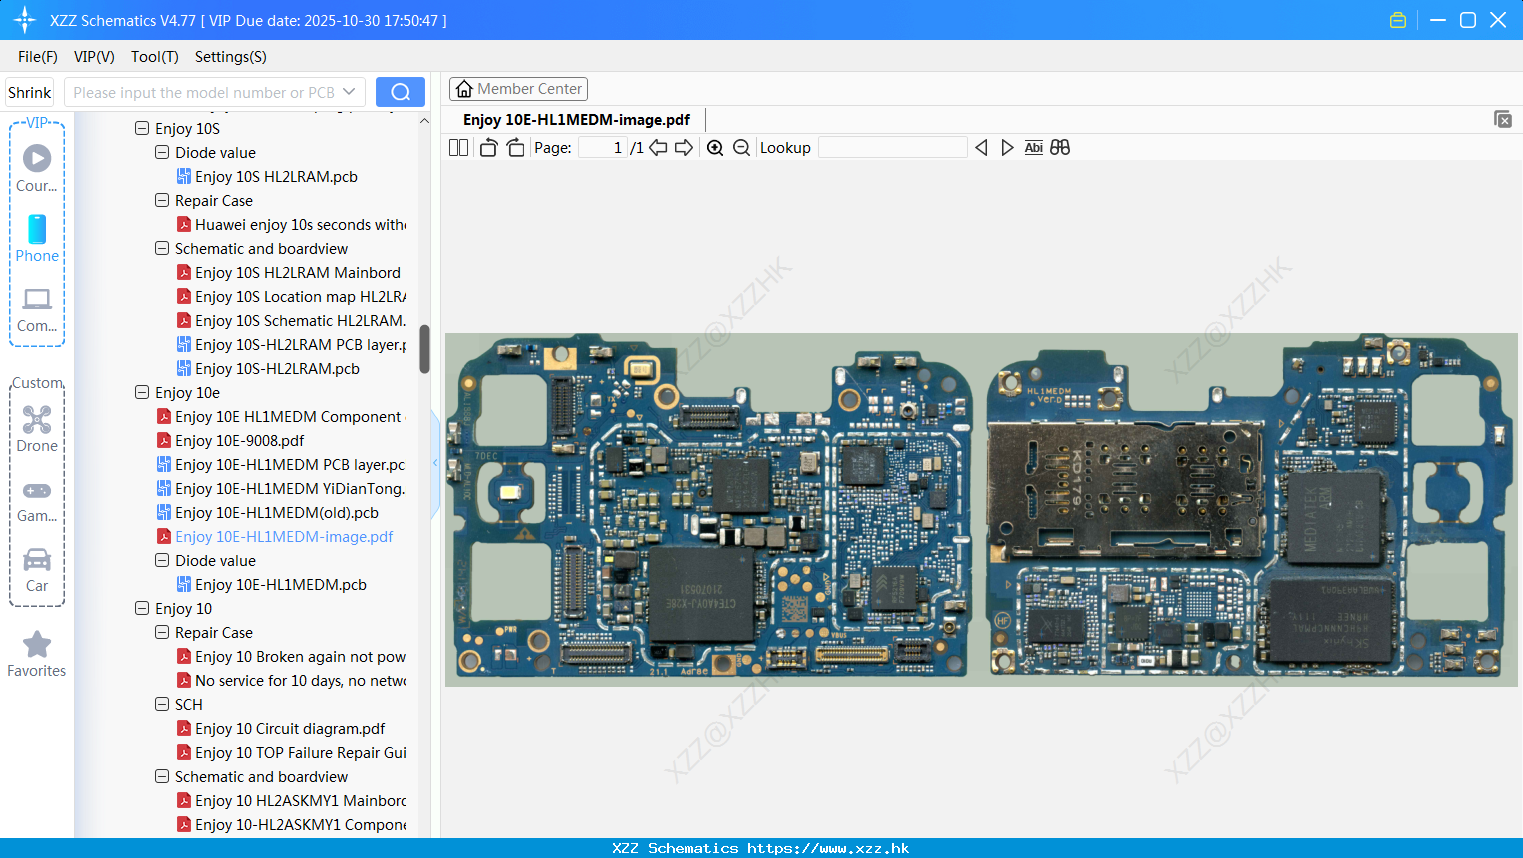Image resolution: width=1523 pixels, height=858 pixels.
Task: Open the Courses sidebar icon
Action: (37, 168)
